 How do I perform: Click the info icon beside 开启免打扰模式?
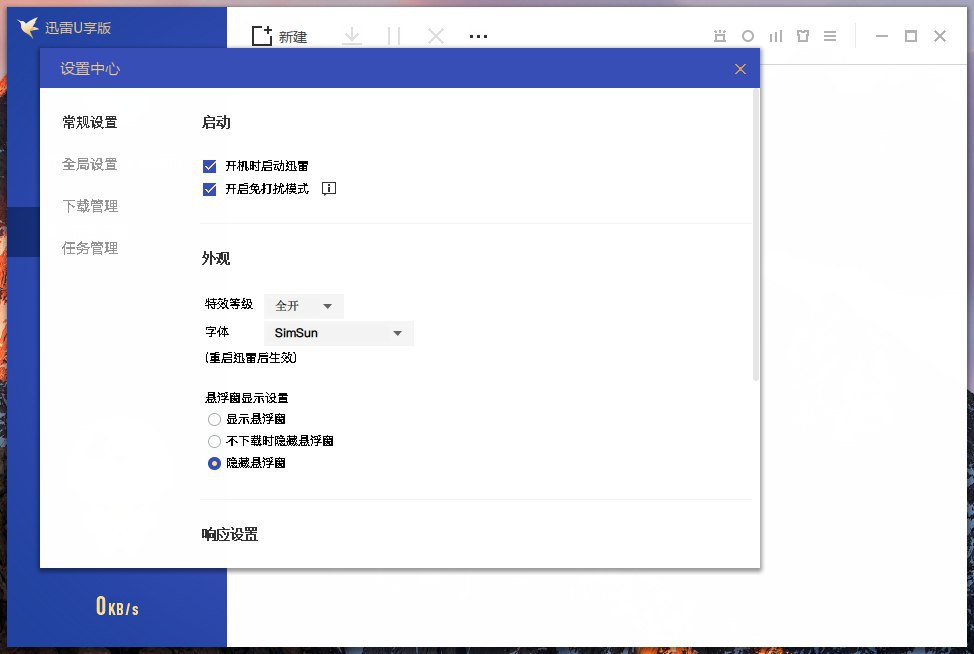pyautogui.click(x=329, y=188)
